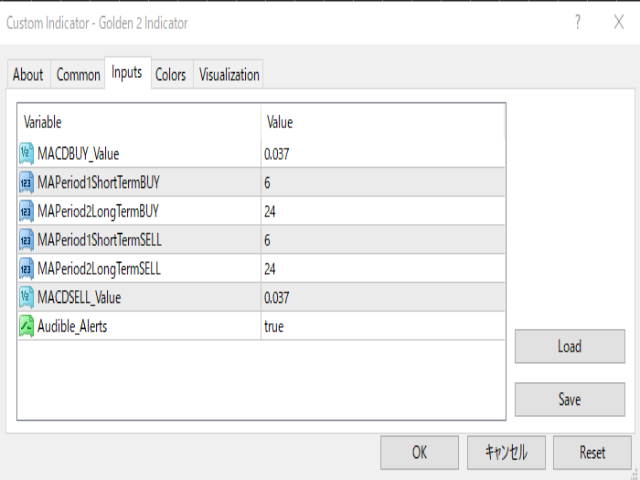Edit the MAPeriod1ShortTermBUY value 6

[383, 182]
